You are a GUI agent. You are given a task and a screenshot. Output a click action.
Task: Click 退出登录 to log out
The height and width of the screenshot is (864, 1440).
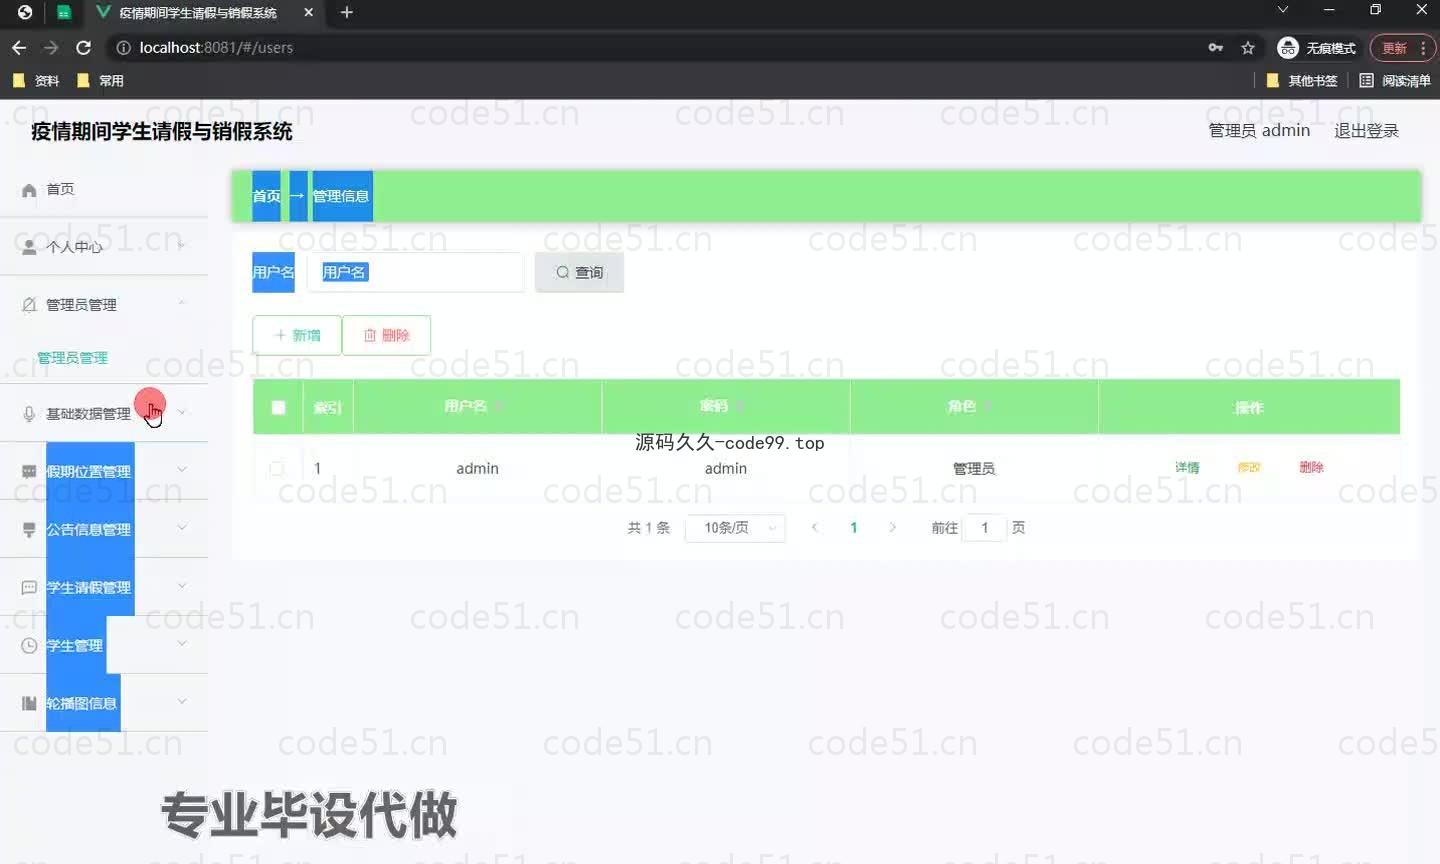(x=1366, y=131)
